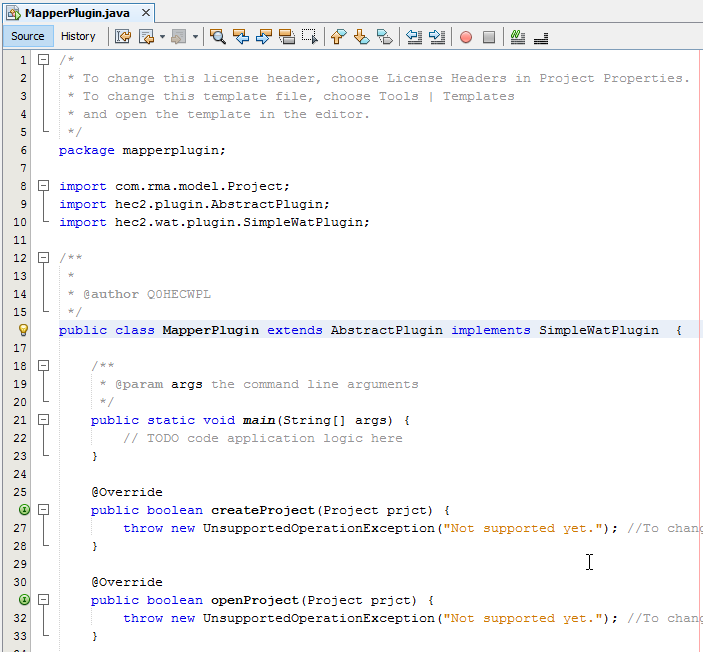The width and height of the screenshot is (703, 652).
Task: Switch to Source view
Action: click(x=28, y=36)
